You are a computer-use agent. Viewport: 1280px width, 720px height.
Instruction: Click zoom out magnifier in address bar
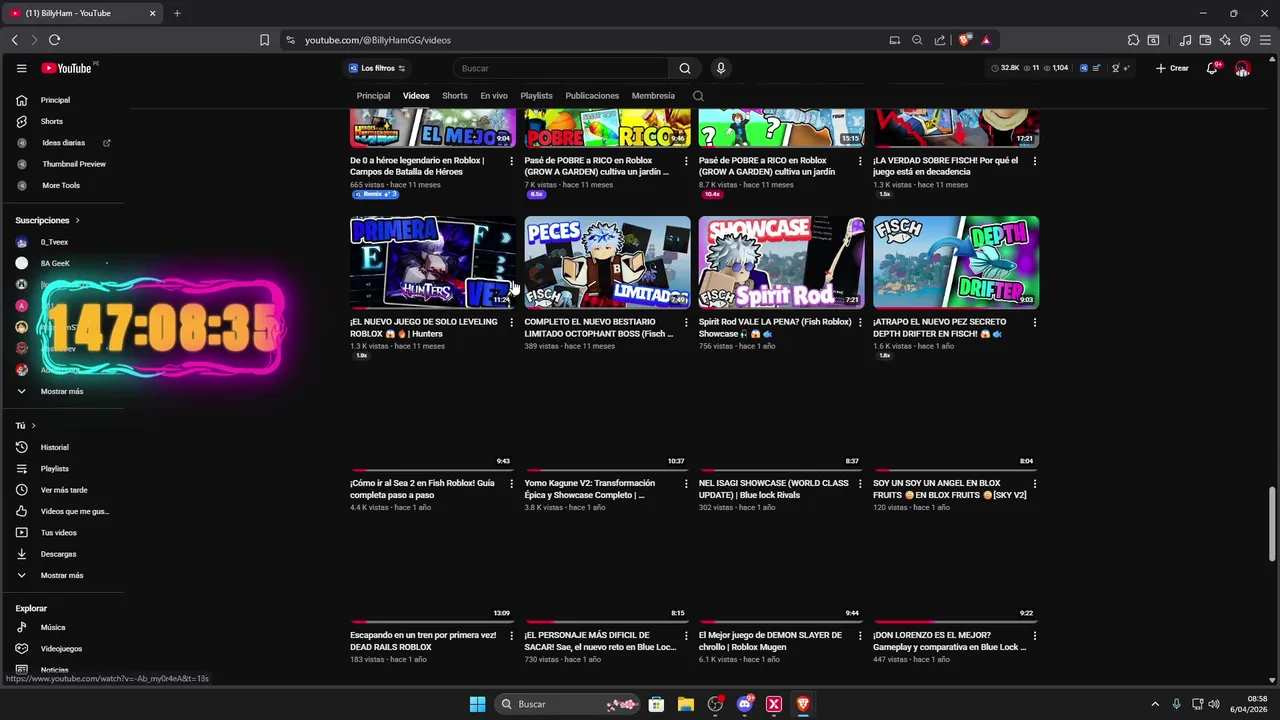click(917, 40)
